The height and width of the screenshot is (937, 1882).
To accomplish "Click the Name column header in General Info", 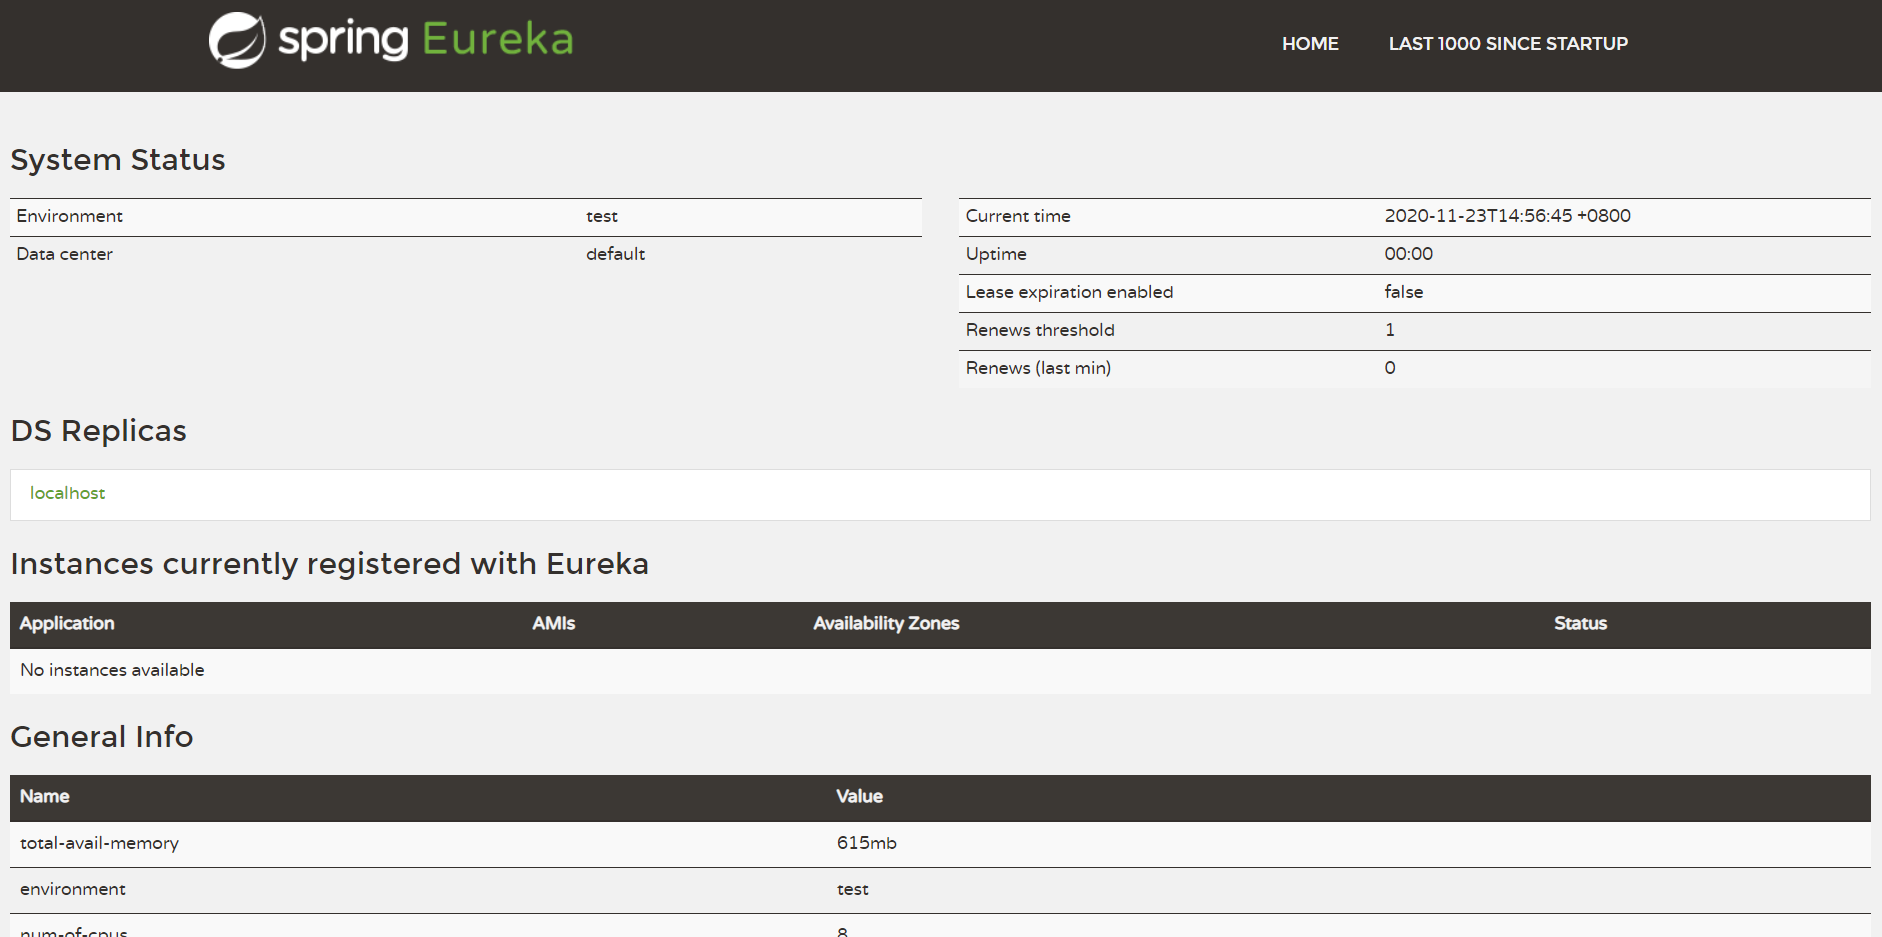I will point(45,796).
